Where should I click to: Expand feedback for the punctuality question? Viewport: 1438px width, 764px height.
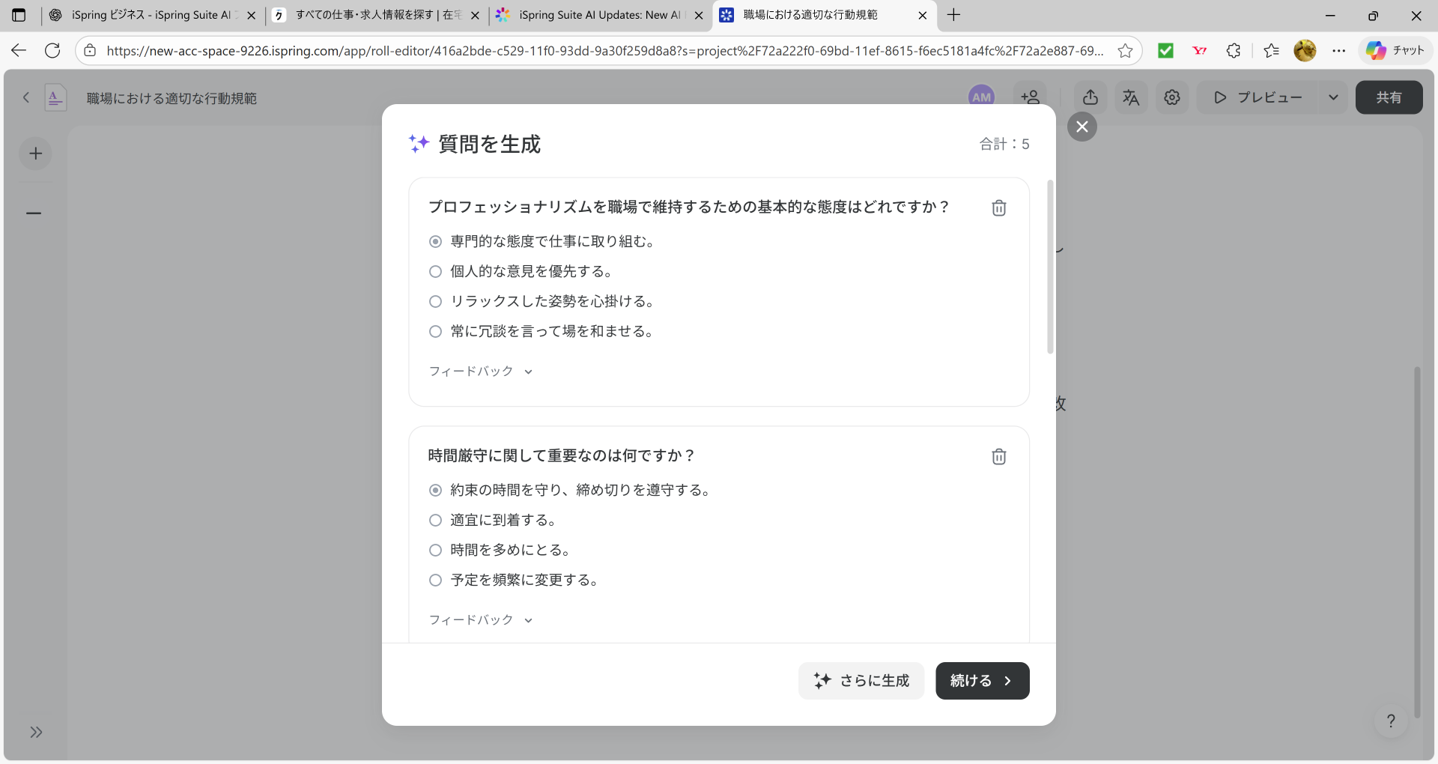point(479,619)
